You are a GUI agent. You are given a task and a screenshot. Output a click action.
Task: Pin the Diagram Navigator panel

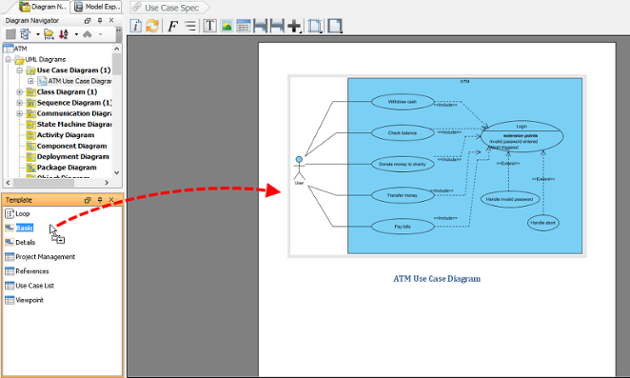[x=100, y=20]
